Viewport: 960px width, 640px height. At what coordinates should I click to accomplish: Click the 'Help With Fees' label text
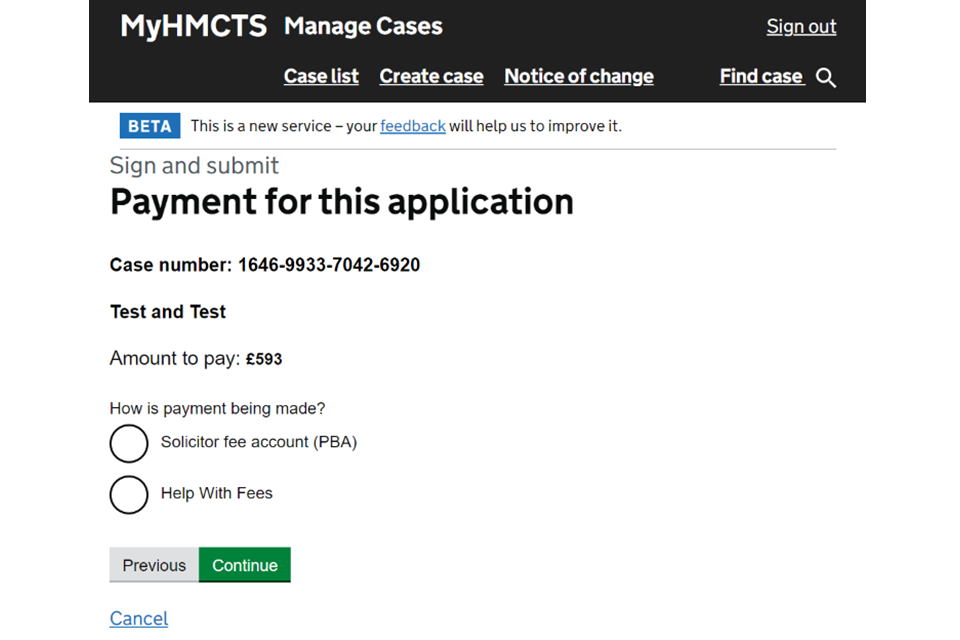(x=216, y=493)
